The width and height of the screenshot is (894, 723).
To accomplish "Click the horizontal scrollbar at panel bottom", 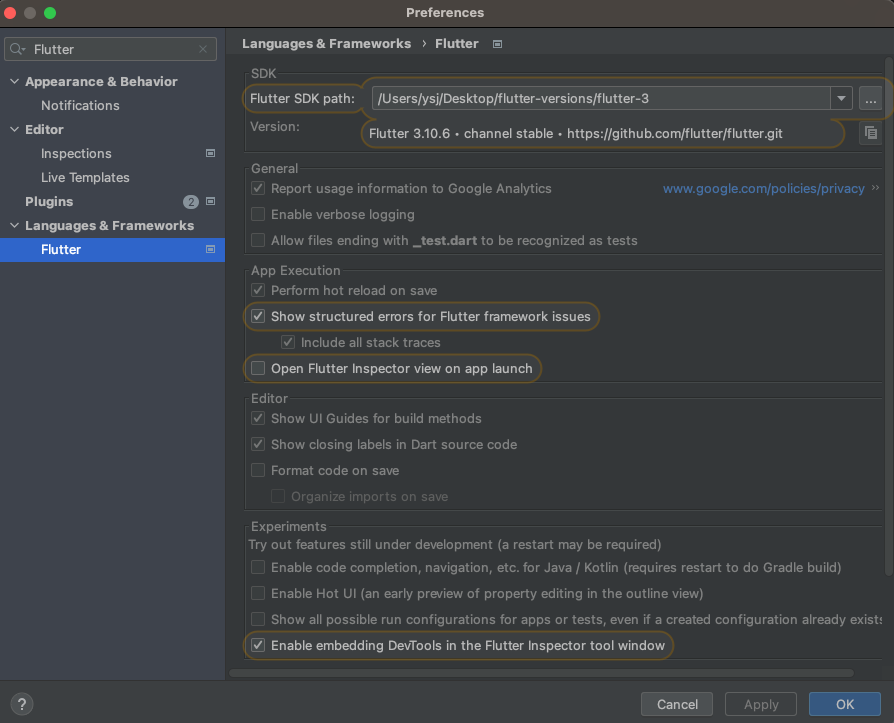I will pos(541,673).
